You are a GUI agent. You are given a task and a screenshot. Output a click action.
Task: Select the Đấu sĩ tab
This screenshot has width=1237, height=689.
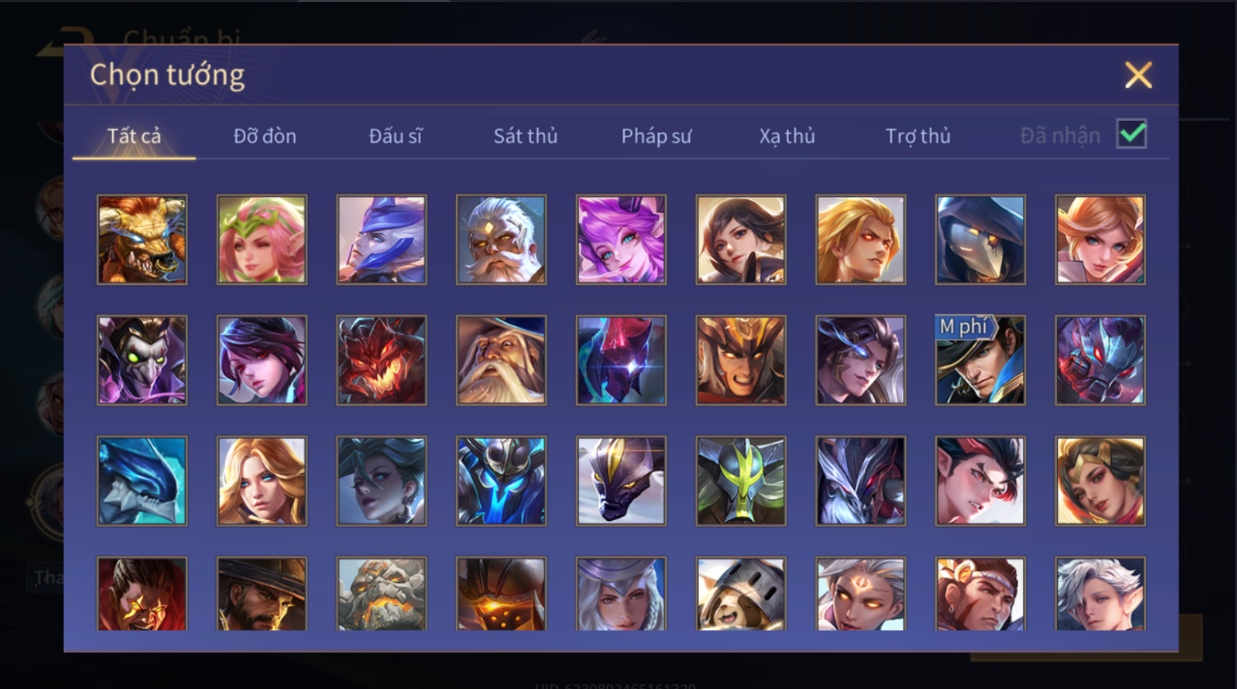pos(395,136)
